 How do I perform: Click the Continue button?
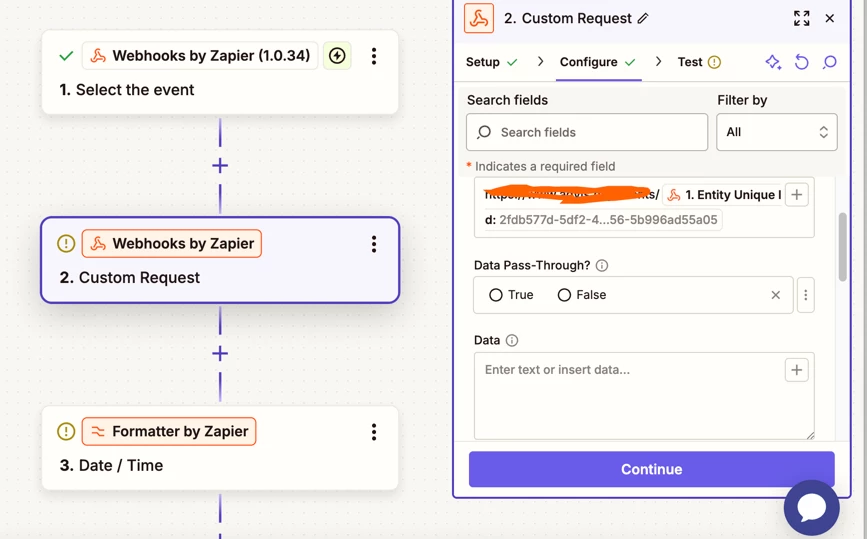point(651,469)
